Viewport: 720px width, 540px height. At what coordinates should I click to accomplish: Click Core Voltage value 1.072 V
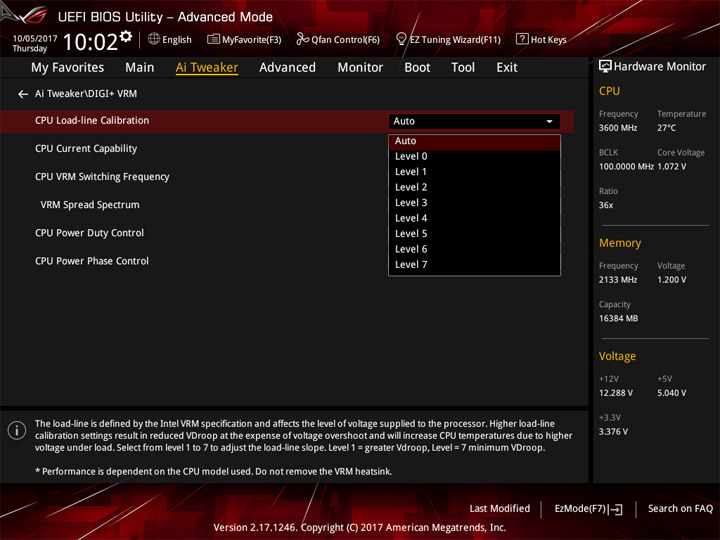click(x=671, y=167)
